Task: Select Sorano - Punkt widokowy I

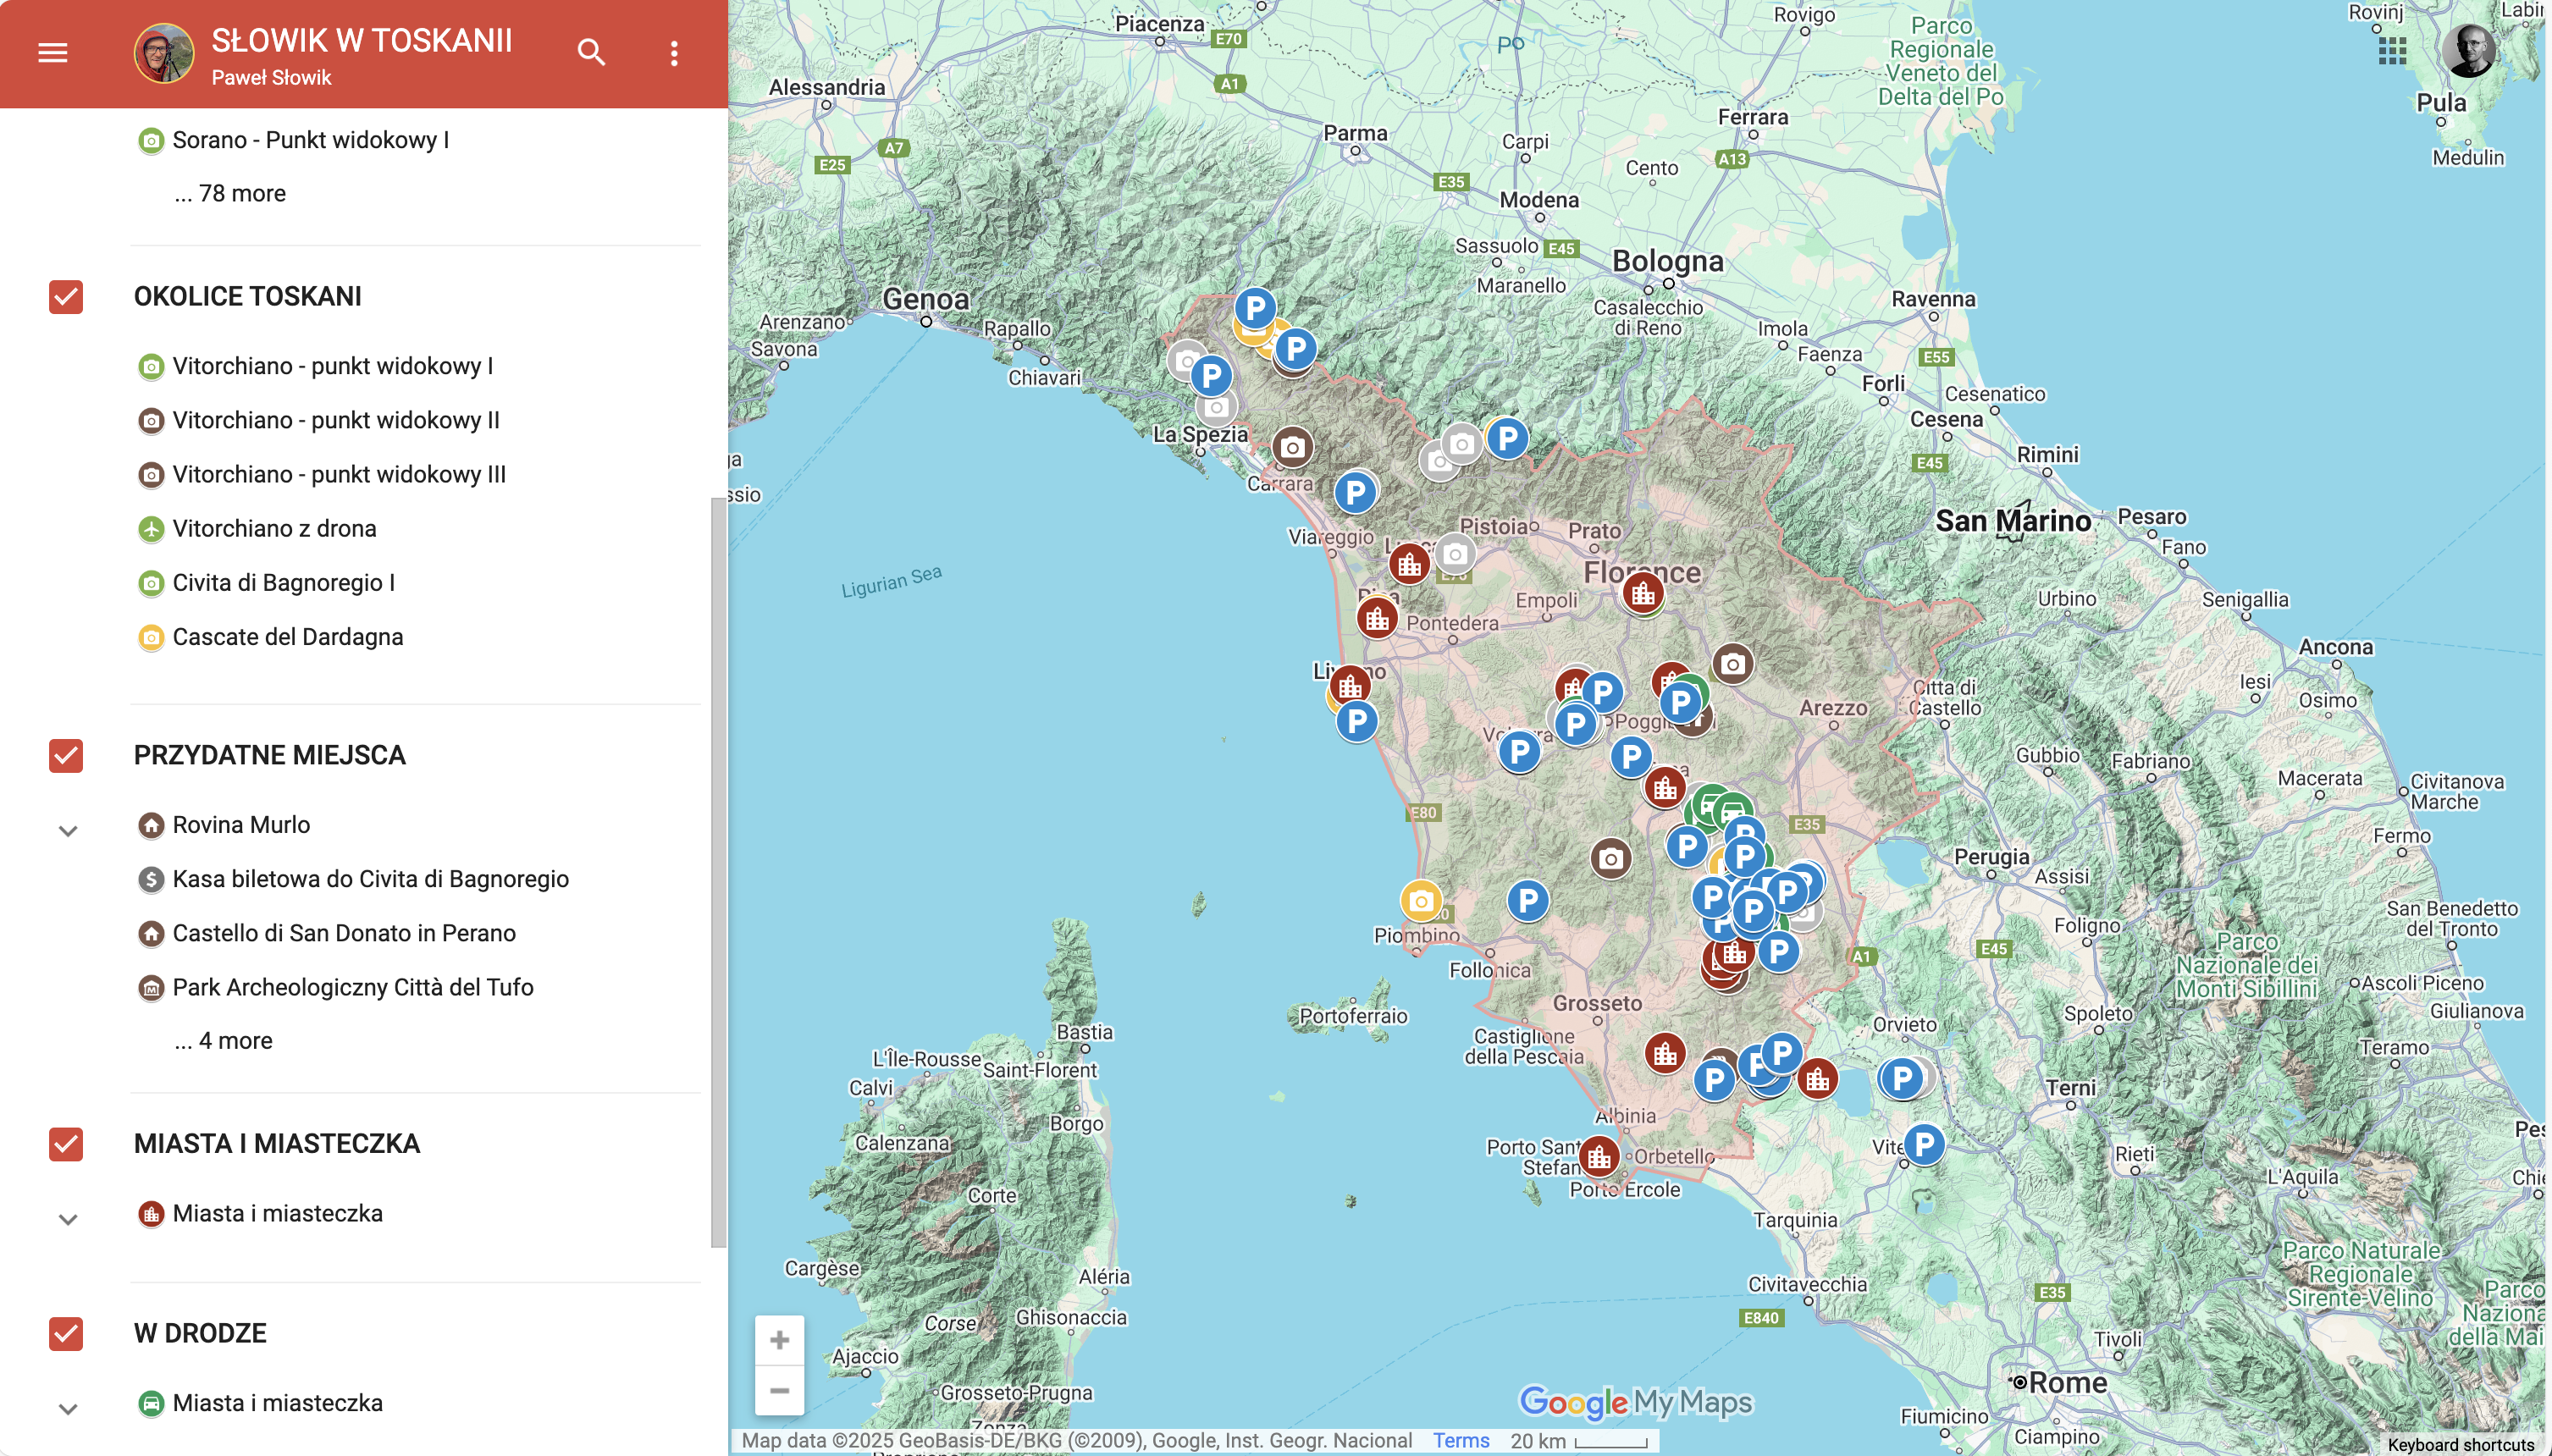Action: (x=310, y=140)
